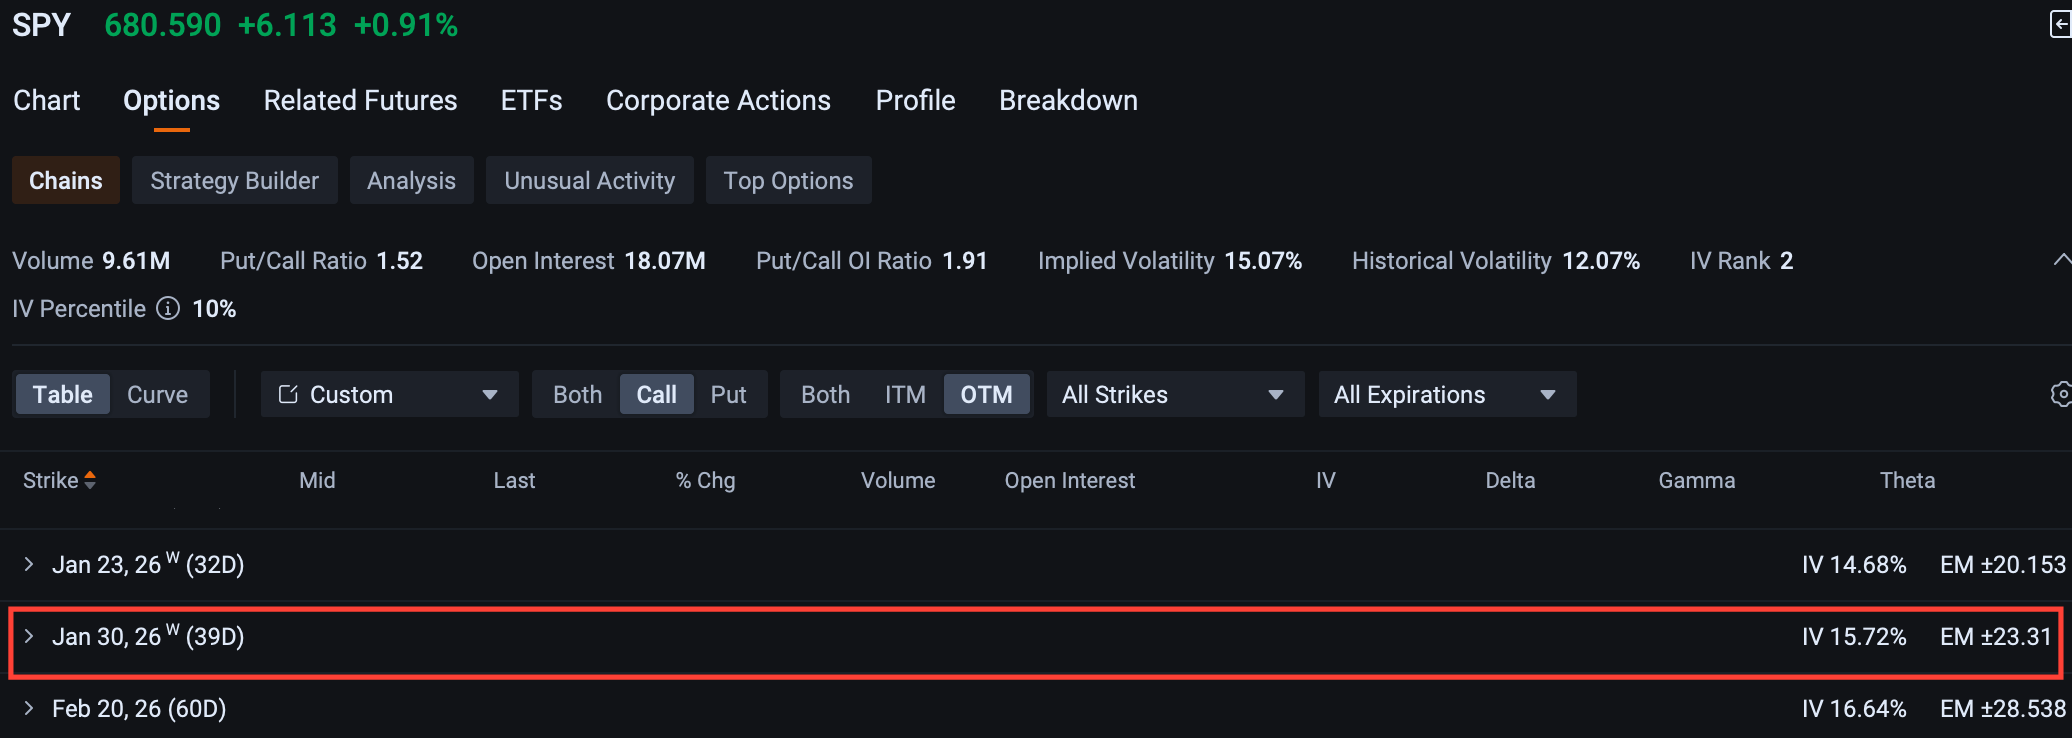The height and width of the screenshot is (738, 2072).
Task: Sort by the Delta column header
Action: tap(1510, 480)
